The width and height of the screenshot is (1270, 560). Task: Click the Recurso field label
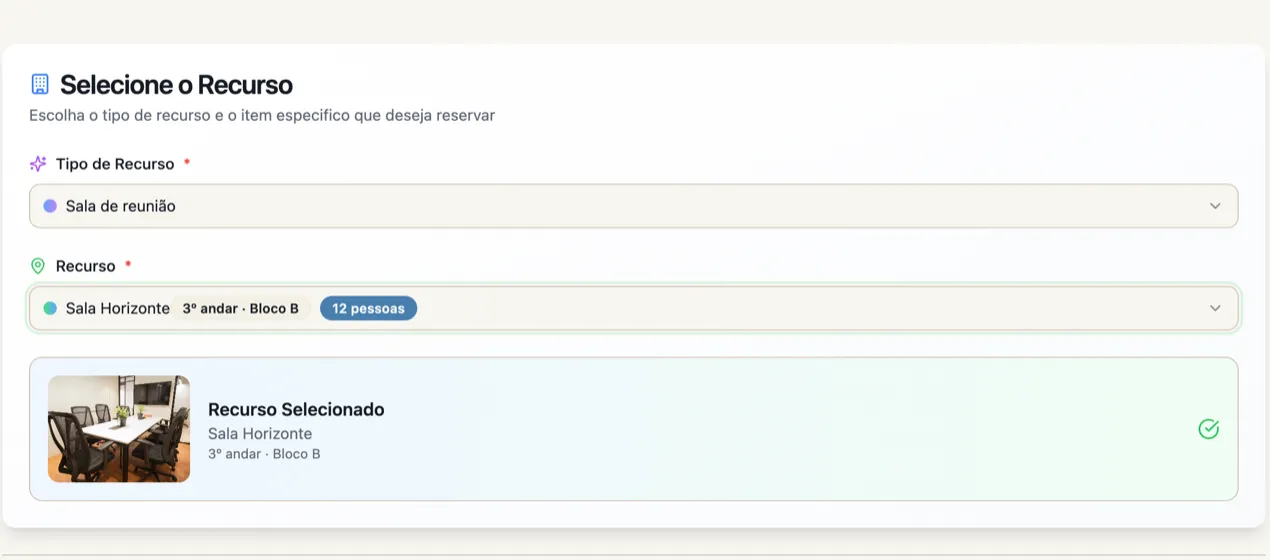[x=86, y=266]
